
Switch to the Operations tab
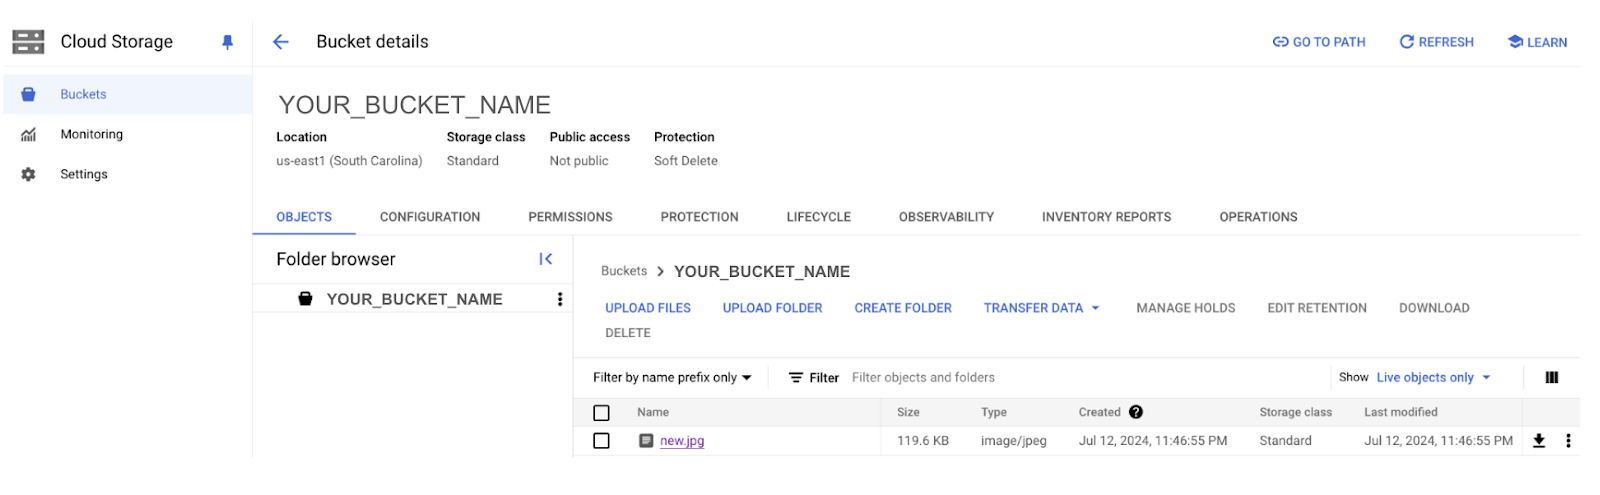pyautogui.click(x=1258, y=217)
